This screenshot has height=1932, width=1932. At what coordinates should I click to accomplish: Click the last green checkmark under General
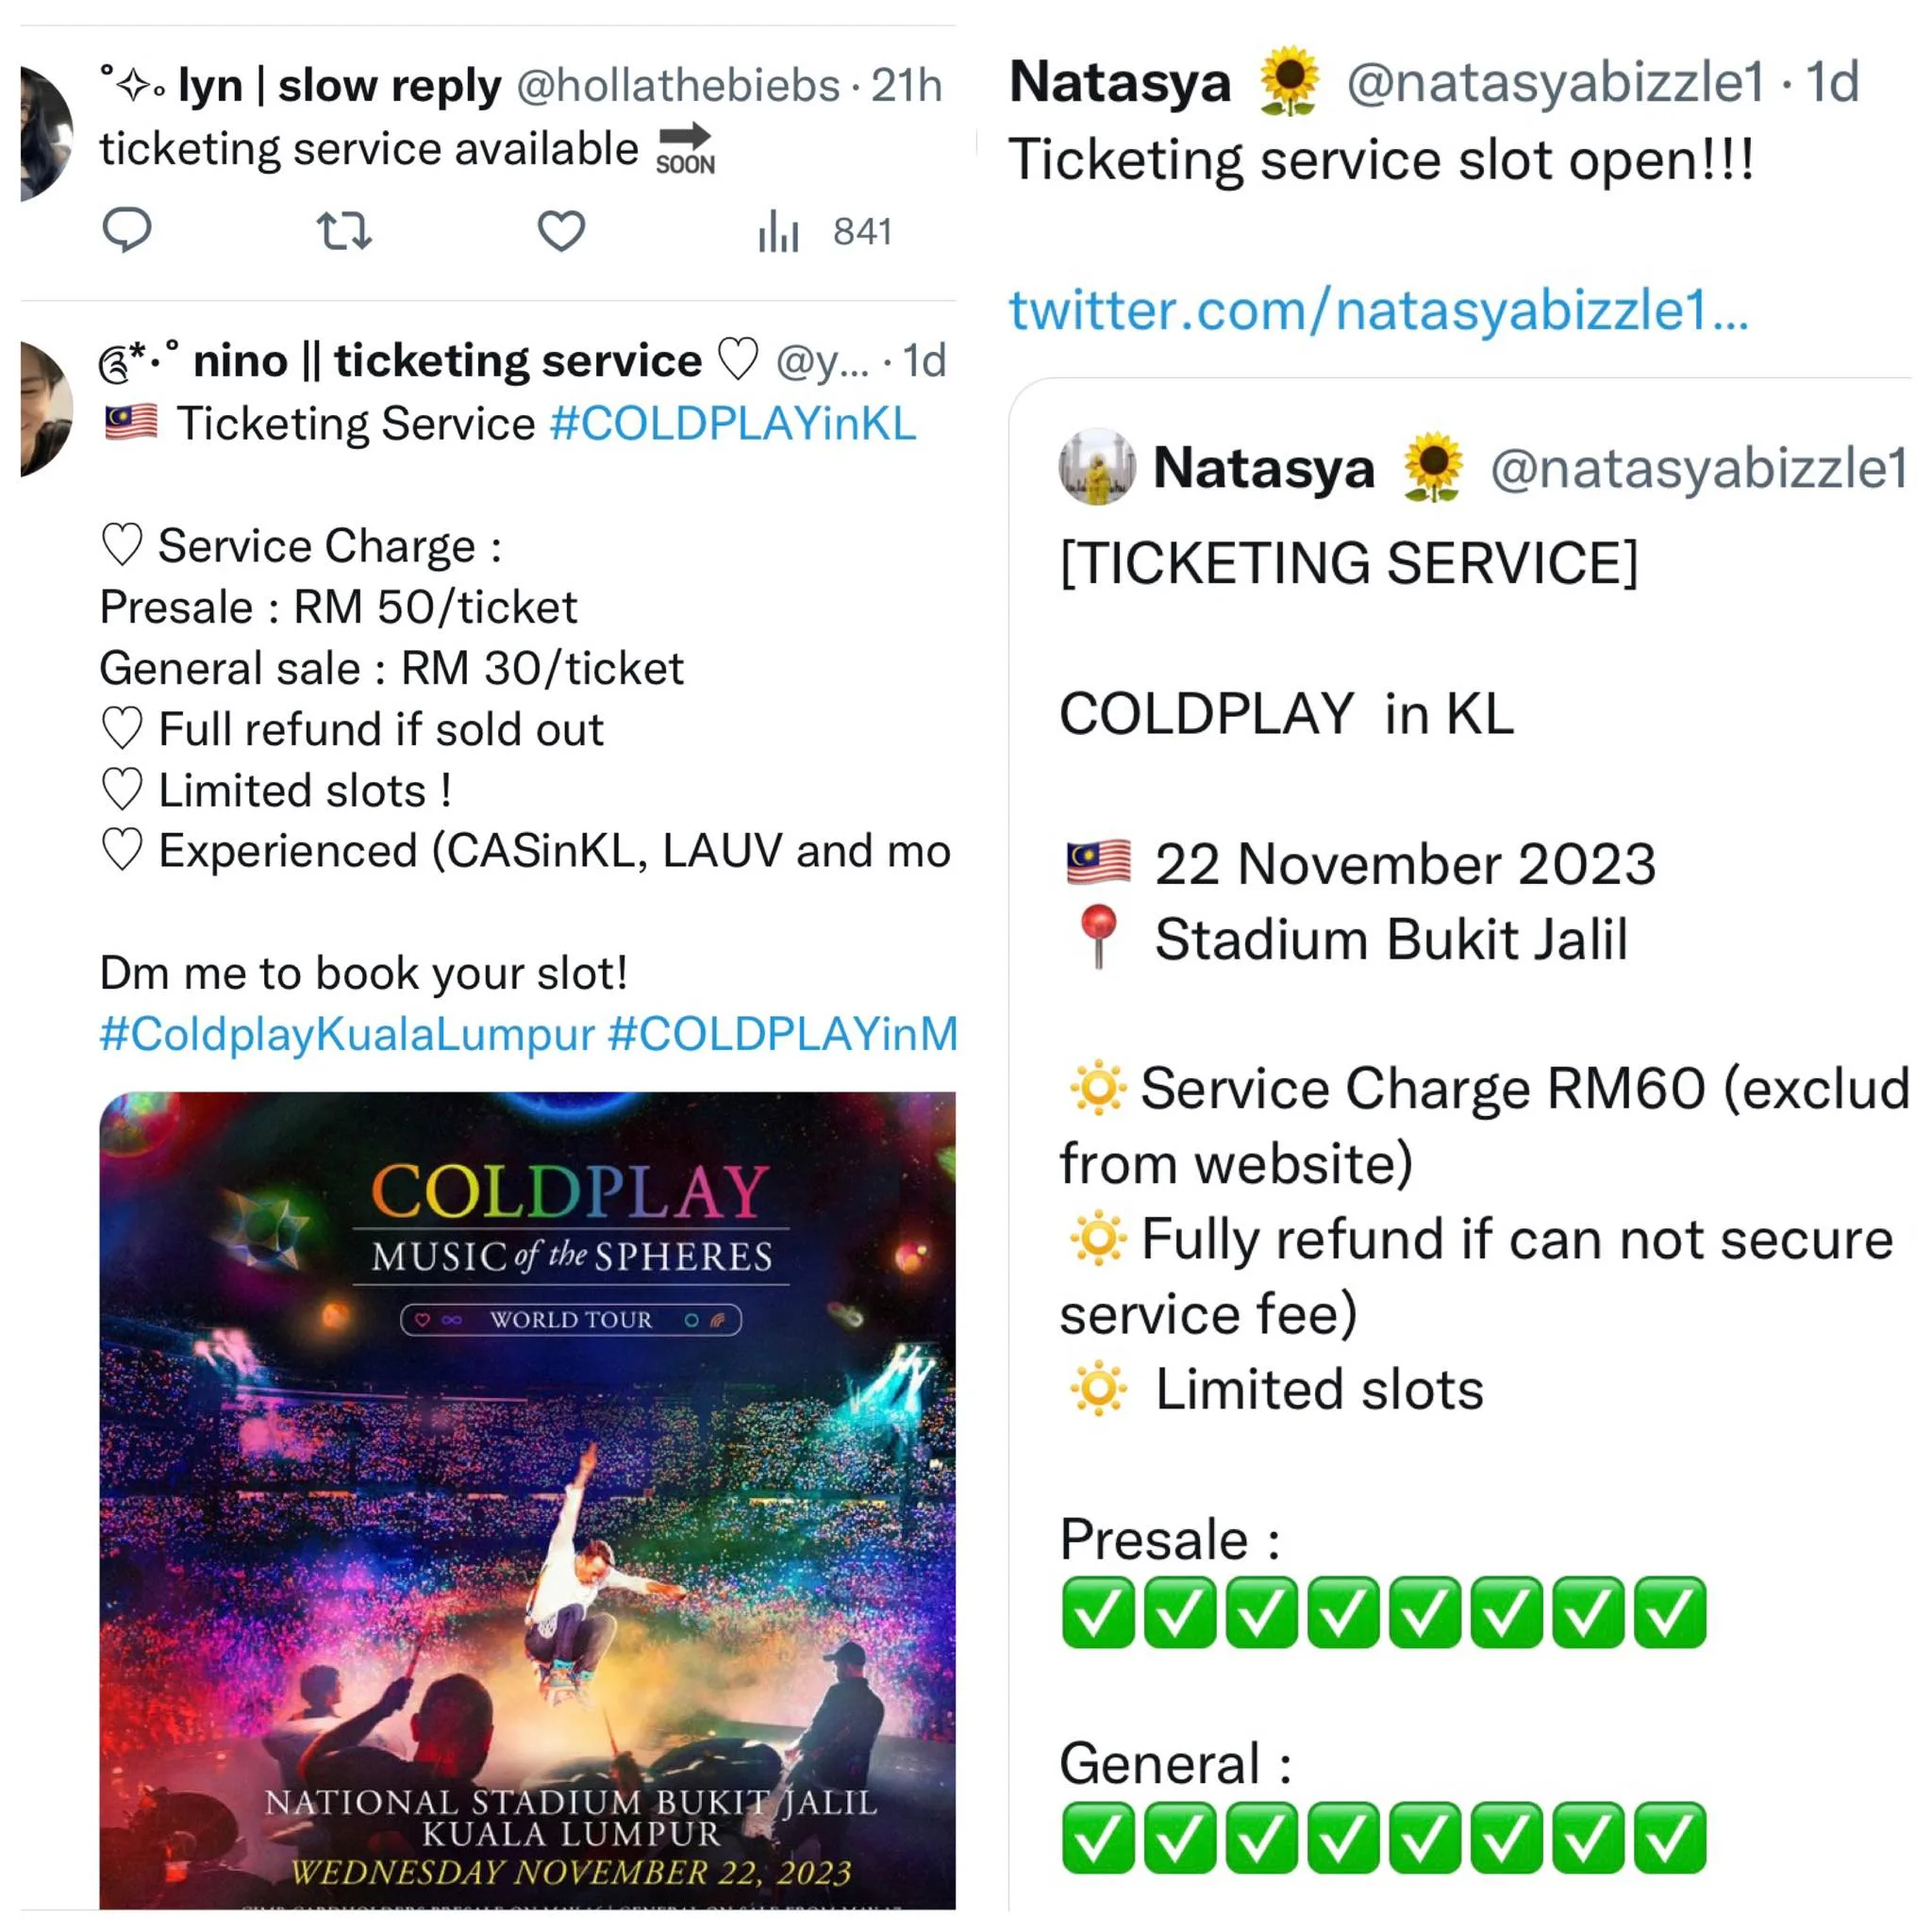tap(1670, 1838)
